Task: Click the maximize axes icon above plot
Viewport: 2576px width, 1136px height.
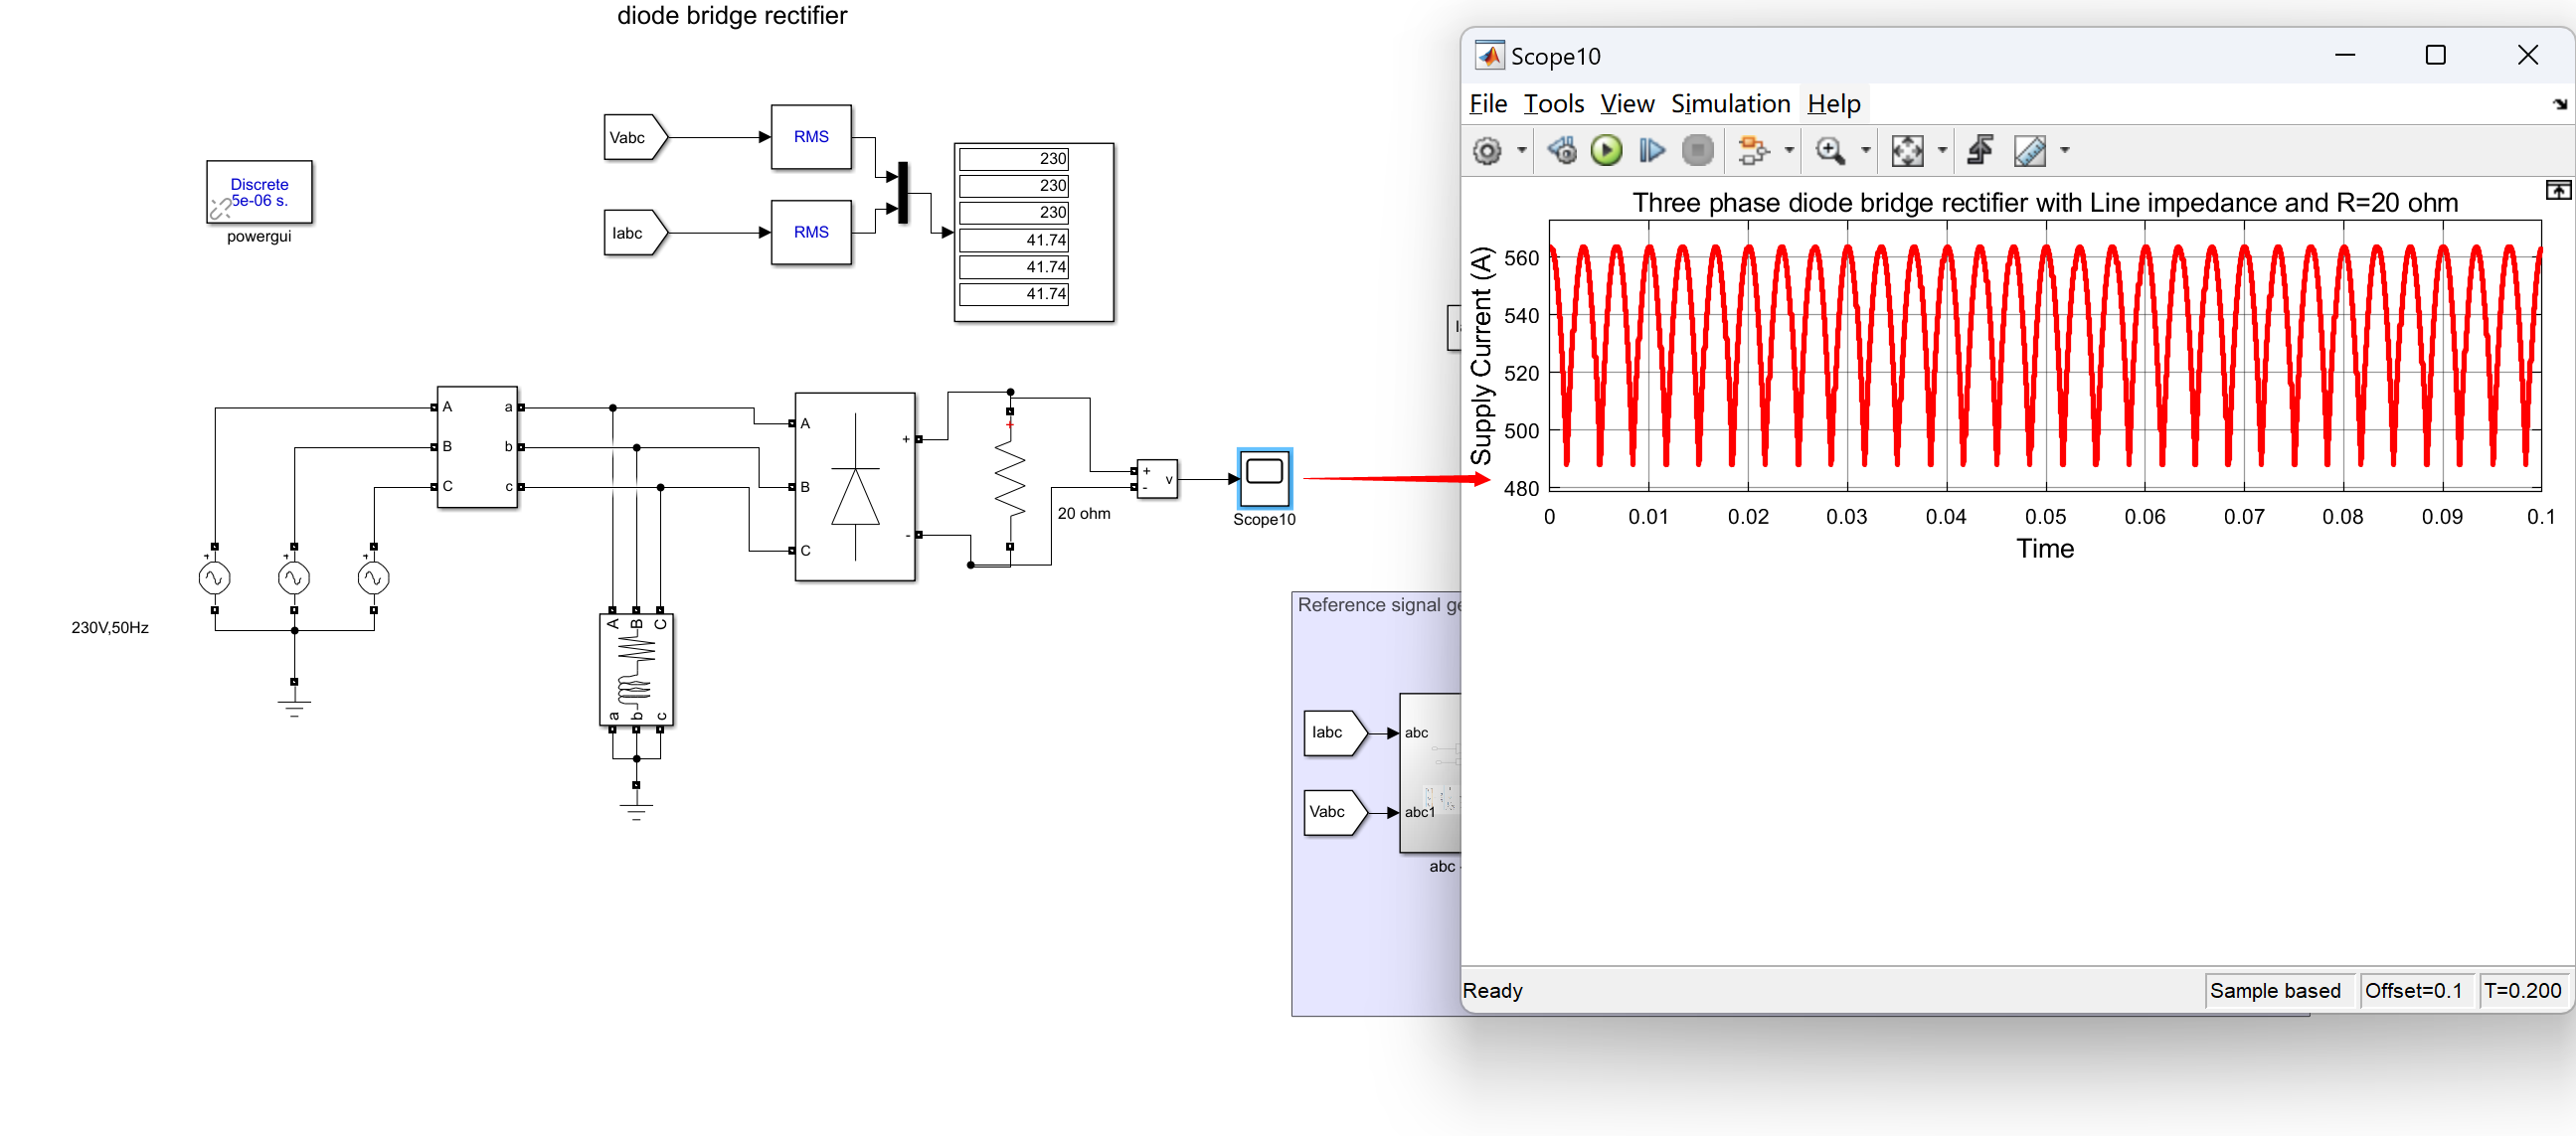Action: (x=2558, y=190)
